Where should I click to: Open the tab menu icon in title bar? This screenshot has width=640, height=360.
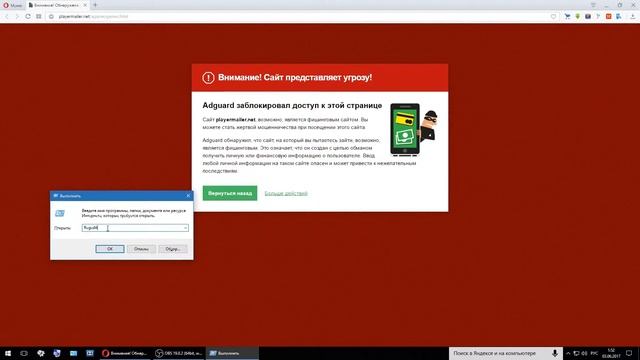click(593, 5)
